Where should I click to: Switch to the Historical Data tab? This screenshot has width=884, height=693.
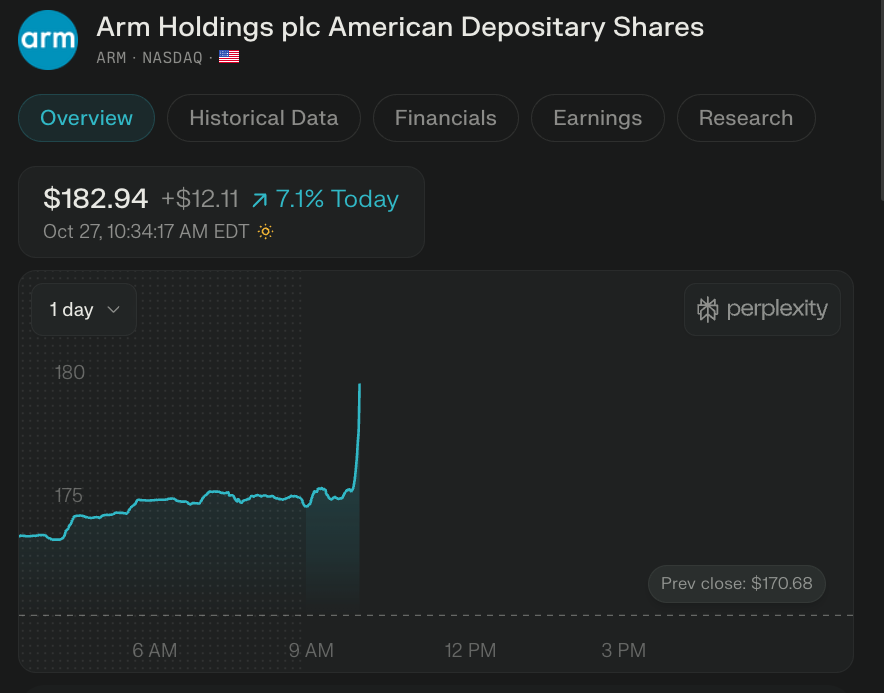pos(263,118)
